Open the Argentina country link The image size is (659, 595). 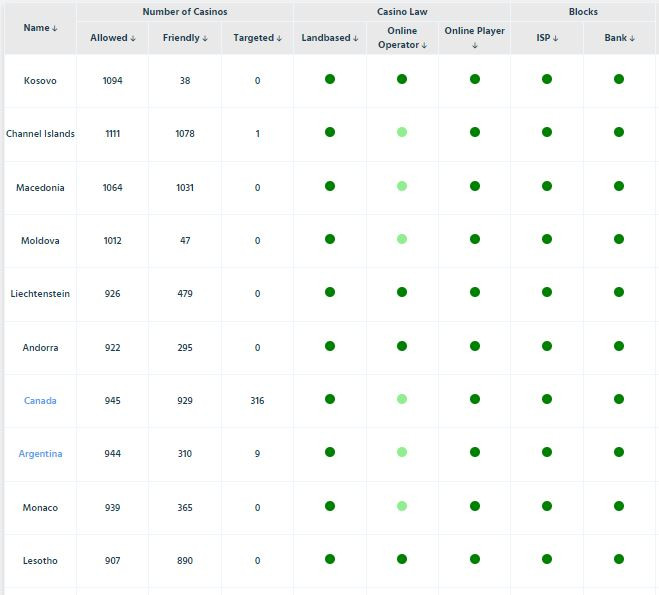point(40,454)
